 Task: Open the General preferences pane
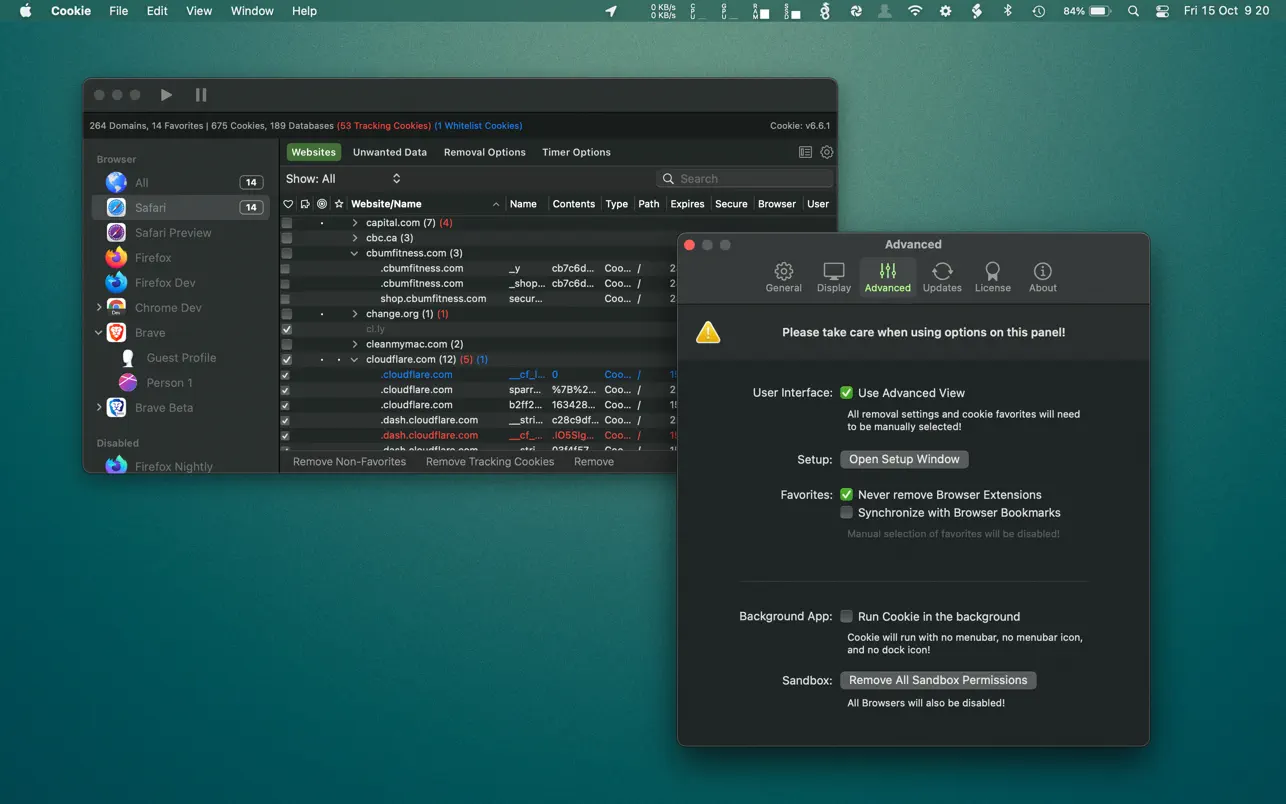pos(783,277)
